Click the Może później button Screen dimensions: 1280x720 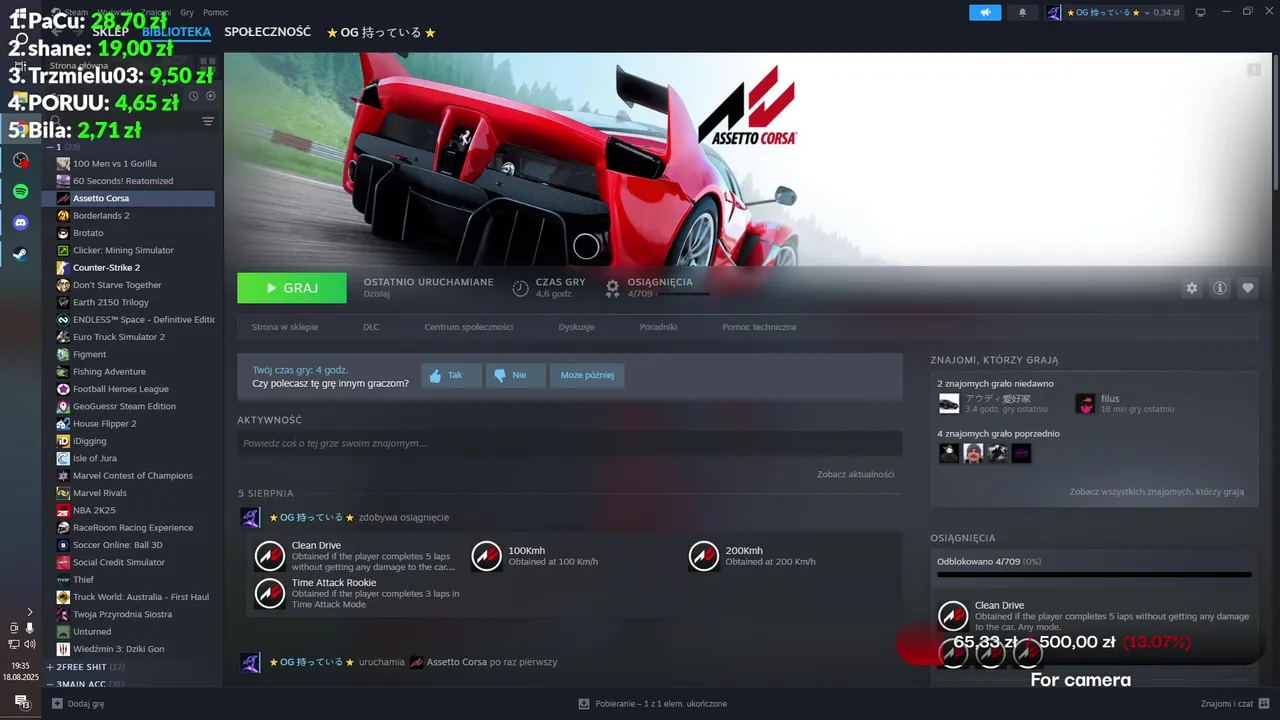coord(588,376)
